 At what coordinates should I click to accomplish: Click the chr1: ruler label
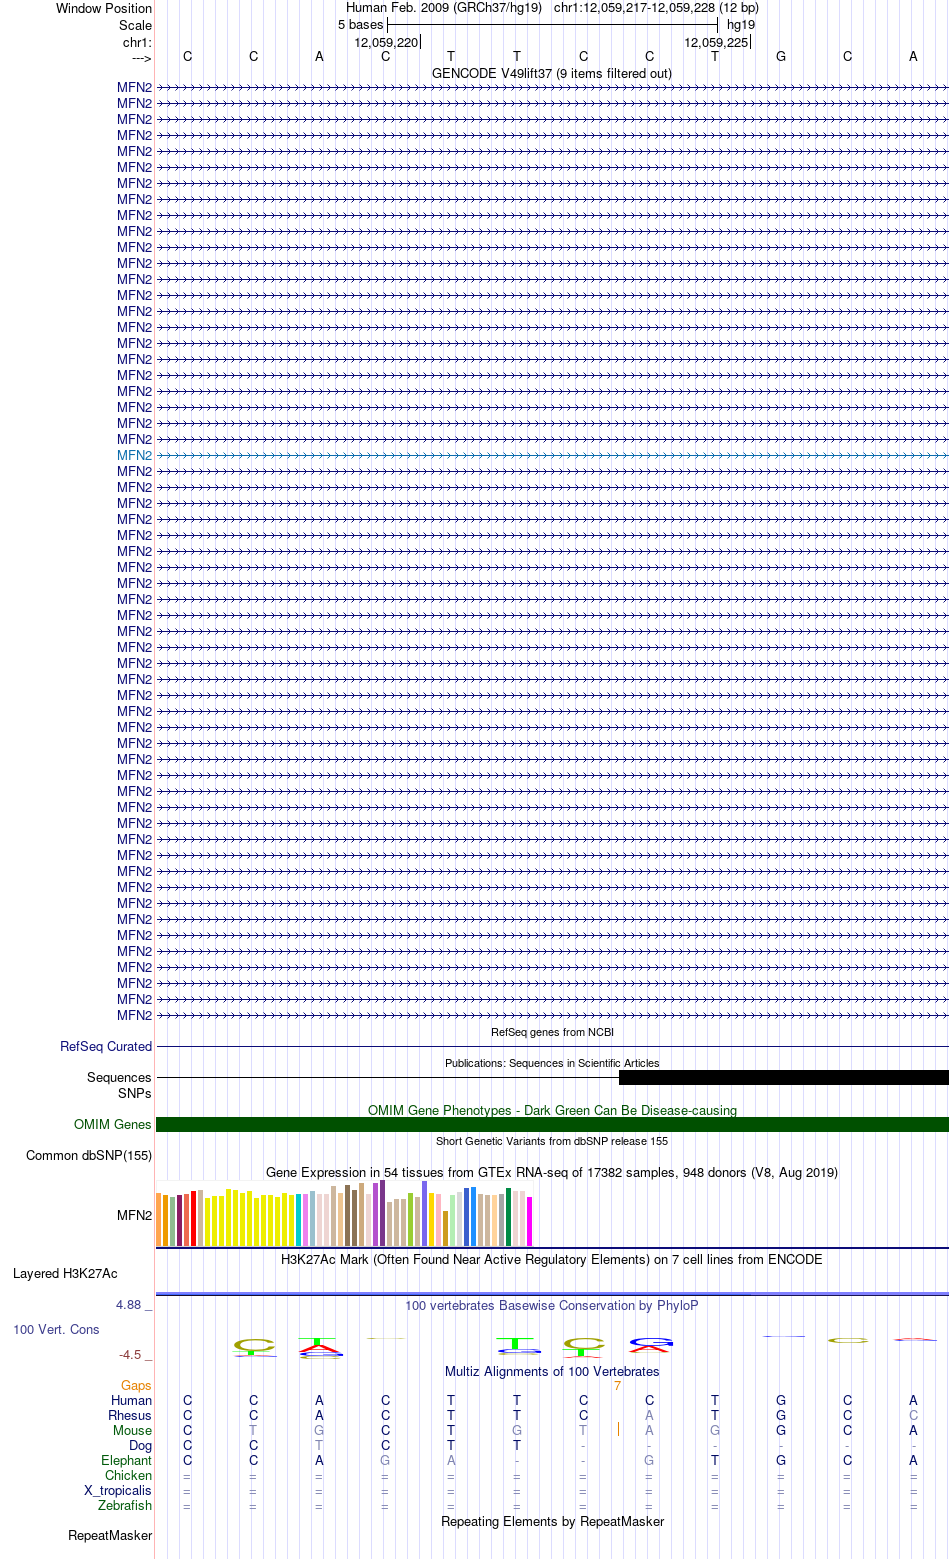click(x=137, y=42)
